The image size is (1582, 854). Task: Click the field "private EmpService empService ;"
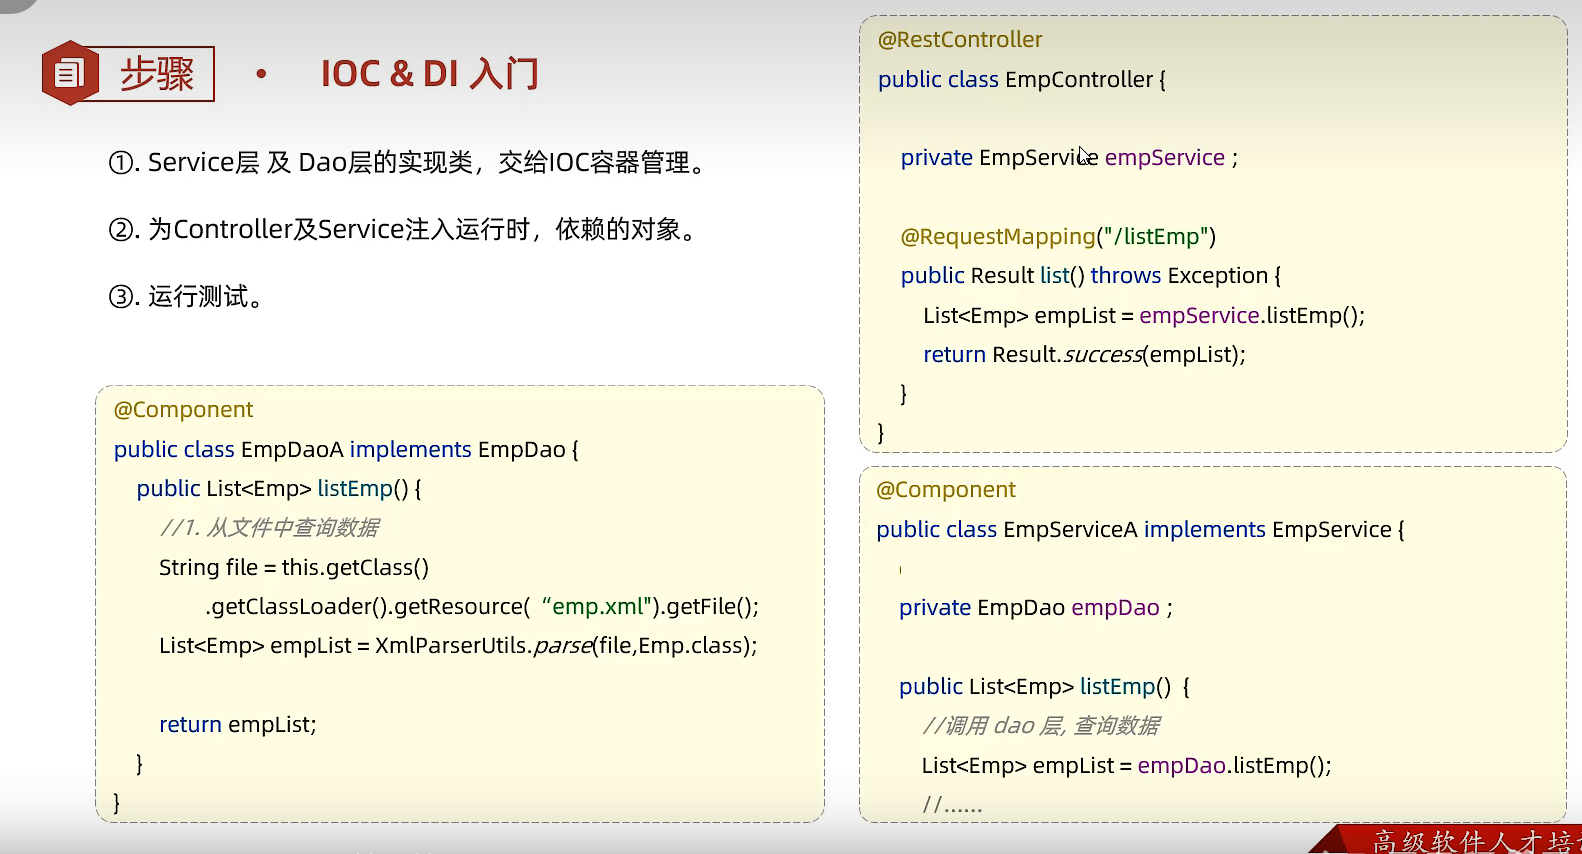point(1069,158)
